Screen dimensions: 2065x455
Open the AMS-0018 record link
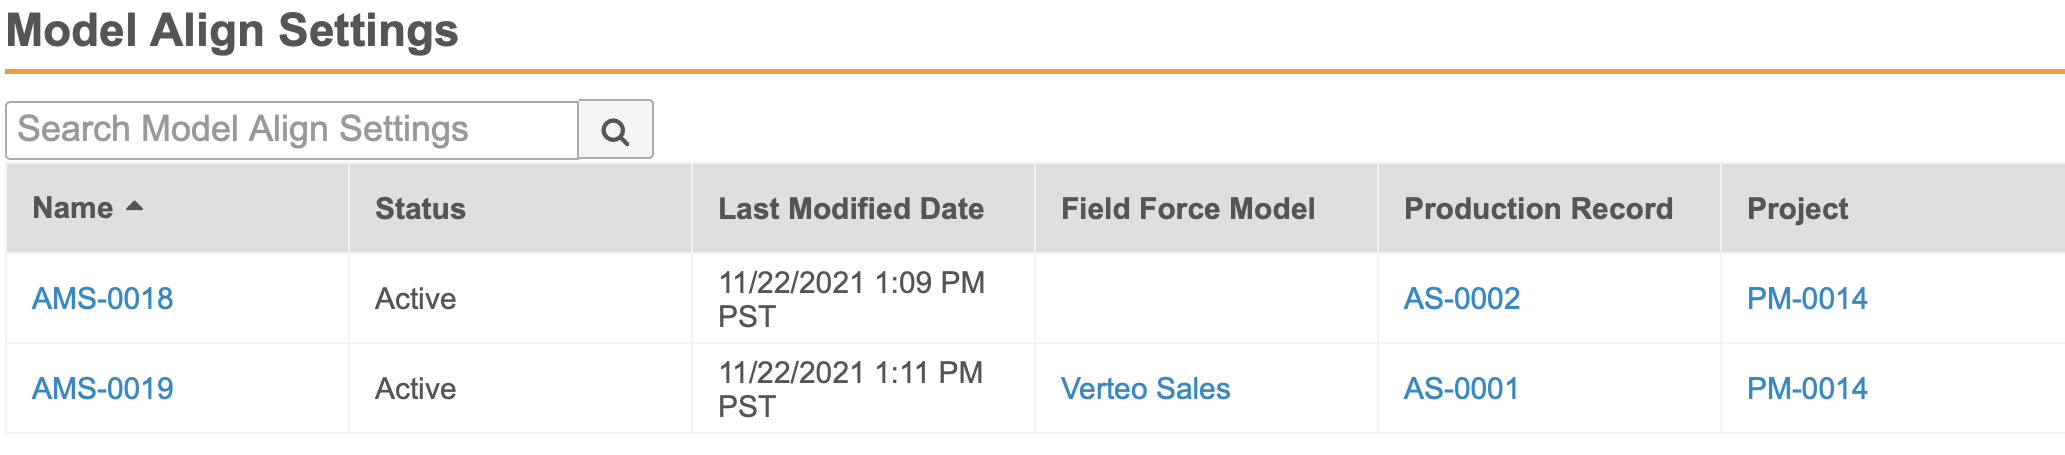click(103, 298)
